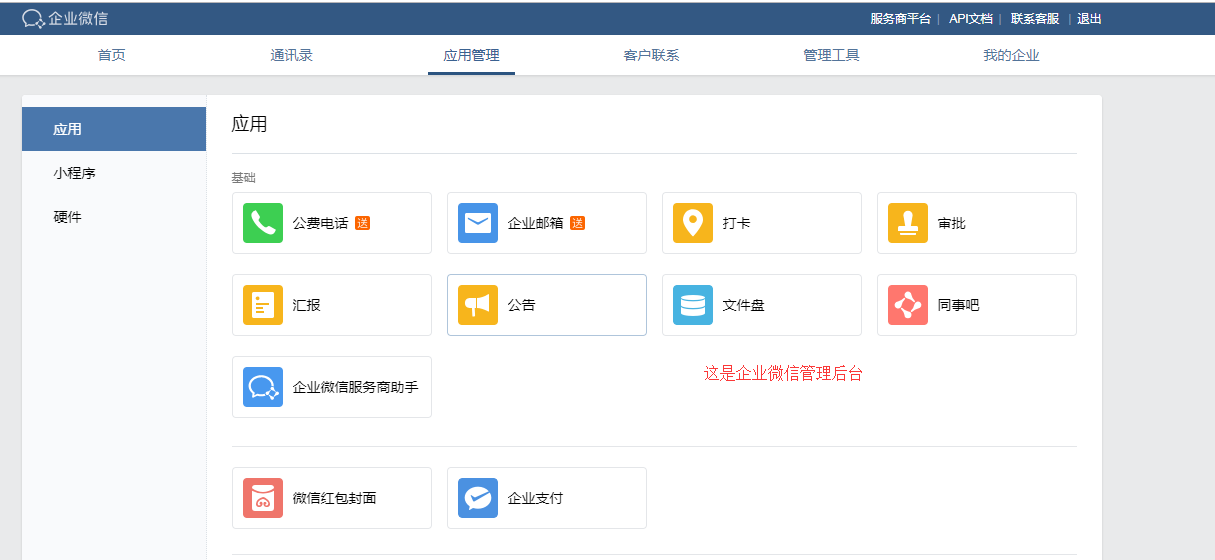This screenshot has height=560, width=1215.
Task: Open the 企业邮箱 app label
Action: (535, 223)
